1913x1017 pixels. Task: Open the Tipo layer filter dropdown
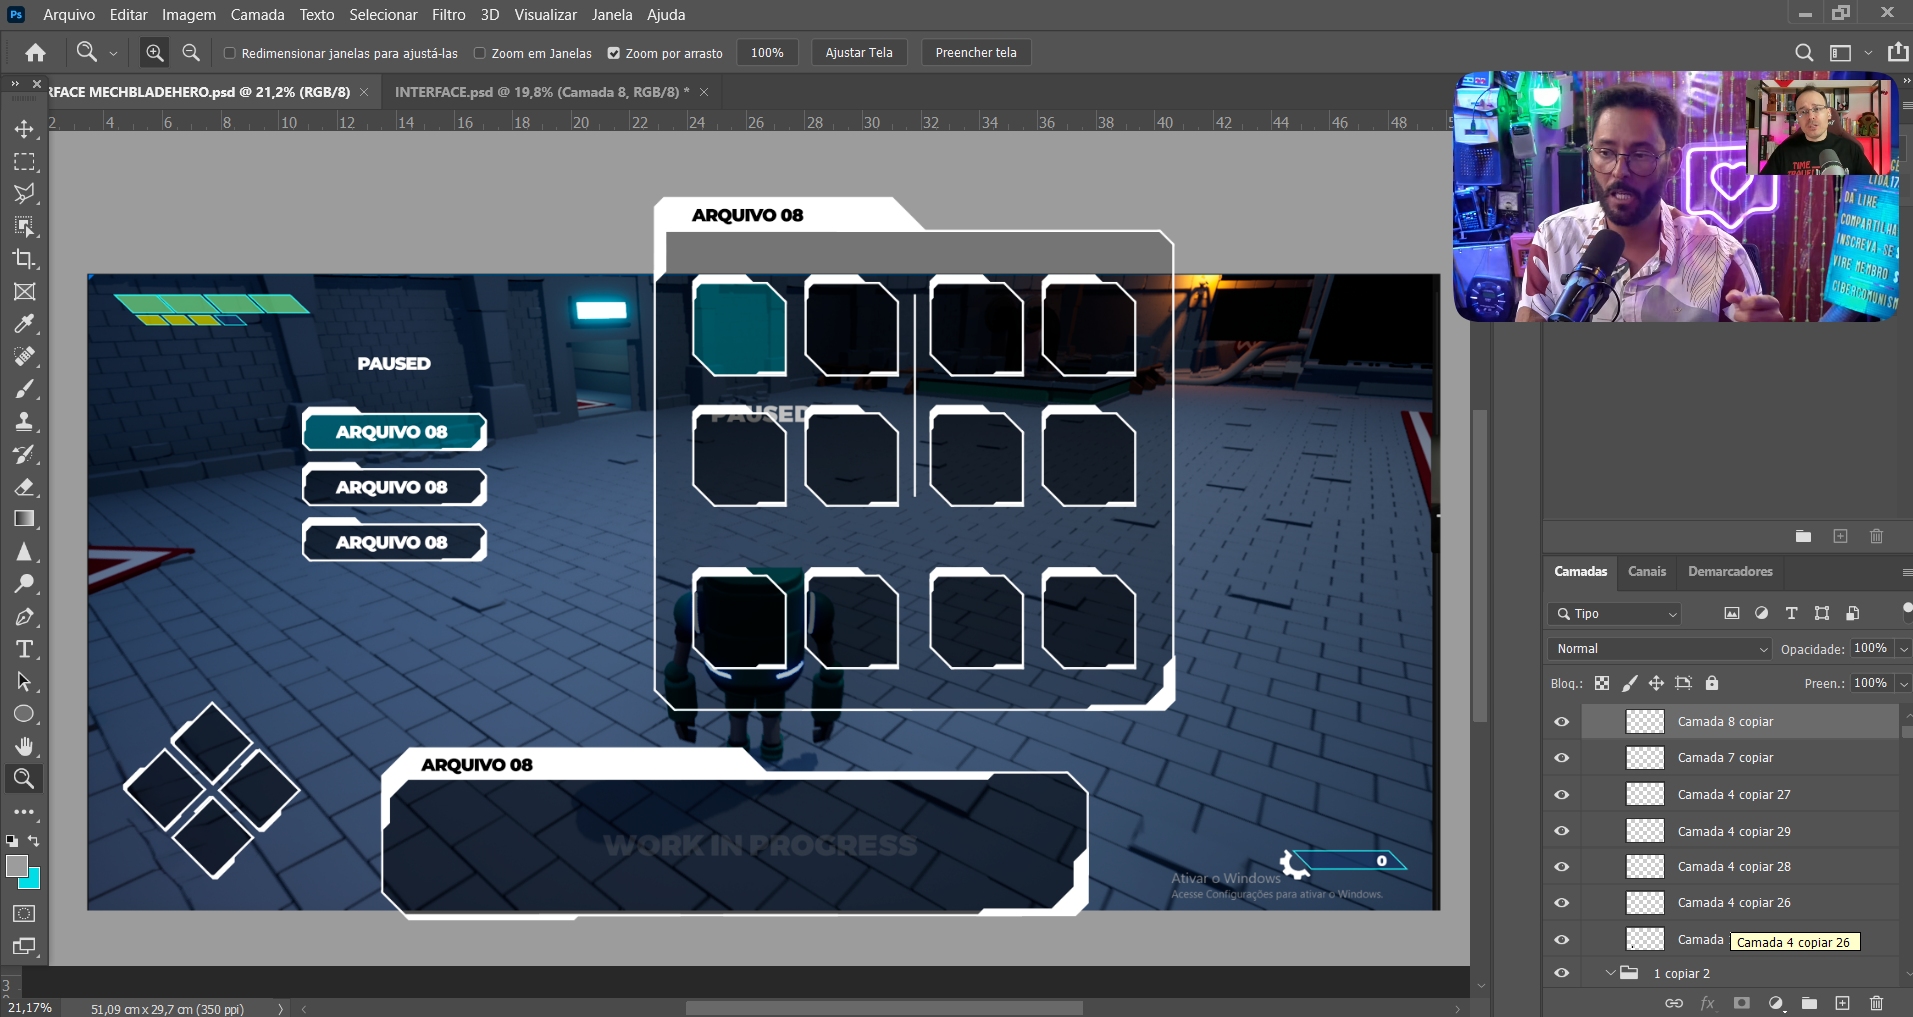(1615, 614)
